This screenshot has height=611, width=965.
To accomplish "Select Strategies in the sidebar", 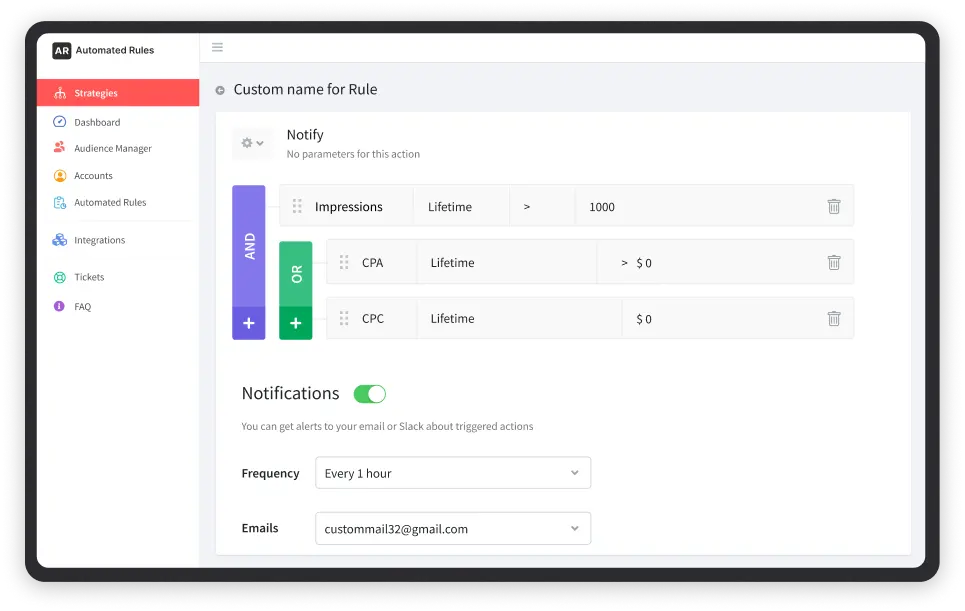I will [x=96, y=93].
